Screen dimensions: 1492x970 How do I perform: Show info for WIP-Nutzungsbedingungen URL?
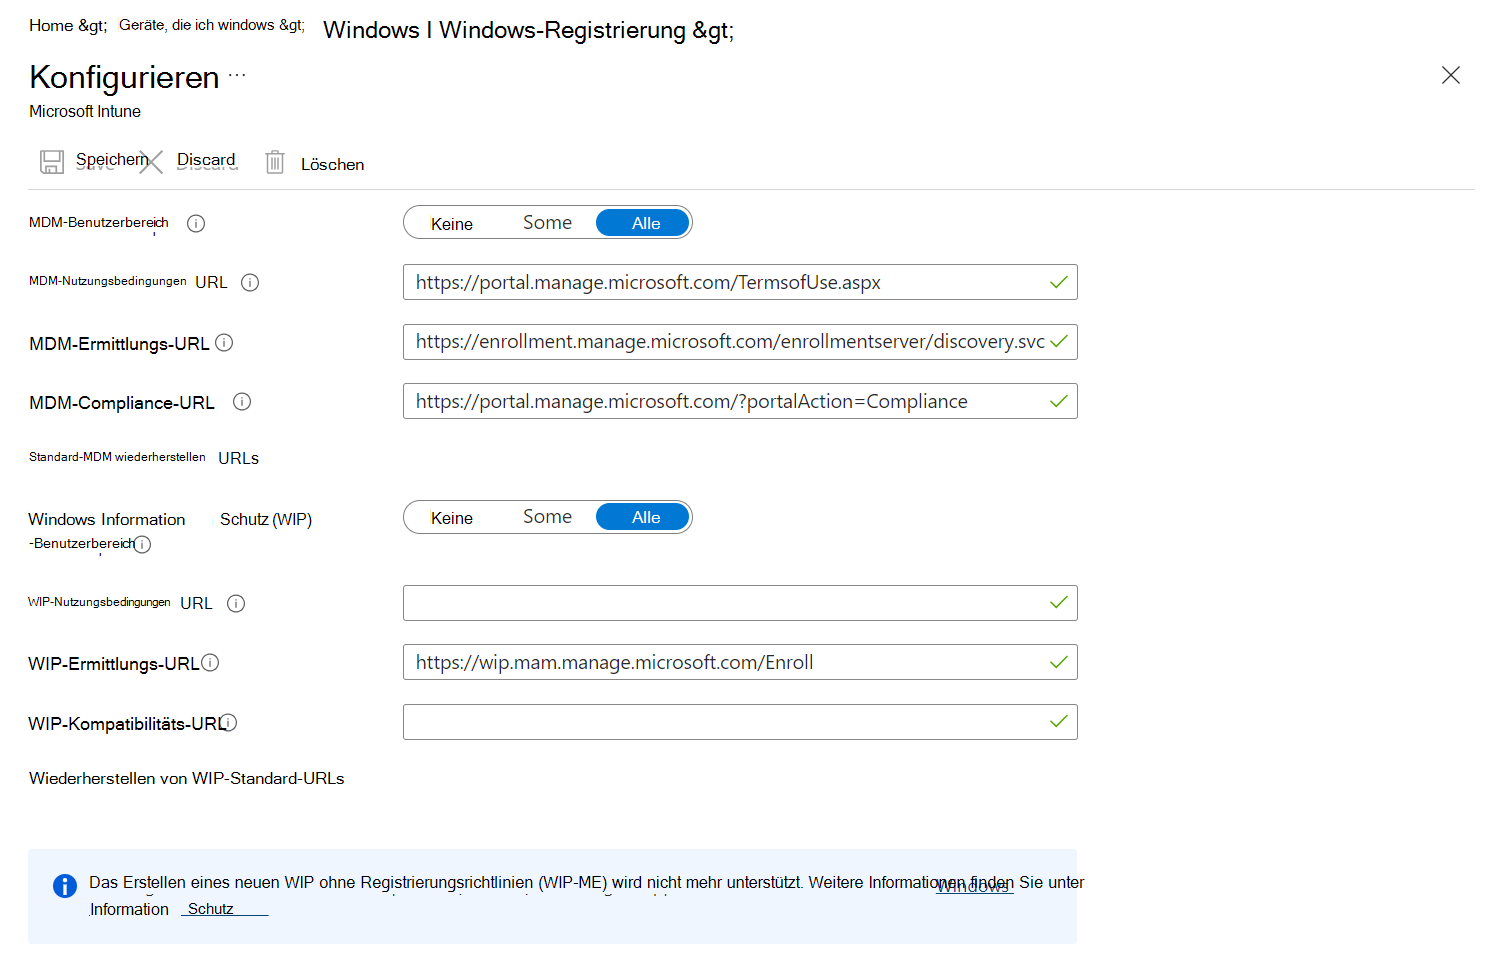point(236,603)
